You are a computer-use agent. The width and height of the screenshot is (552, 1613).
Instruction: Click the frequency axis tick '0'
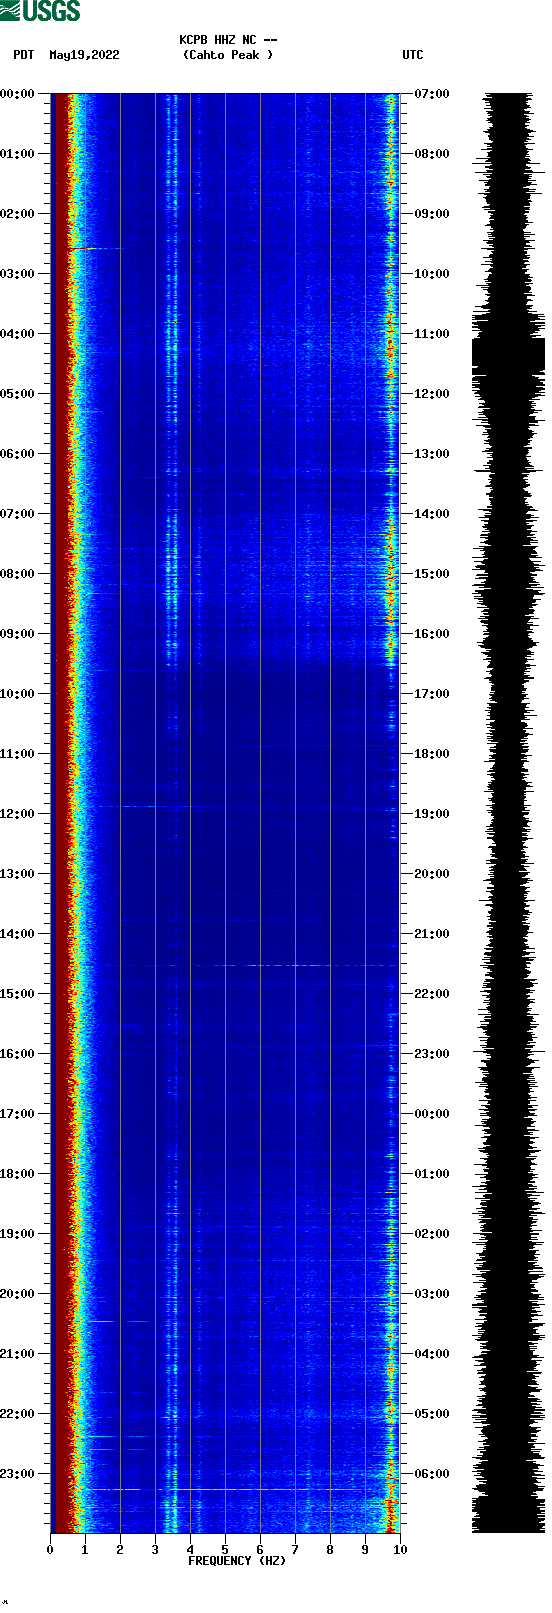pyautogui.click(x=50, y=1550)
